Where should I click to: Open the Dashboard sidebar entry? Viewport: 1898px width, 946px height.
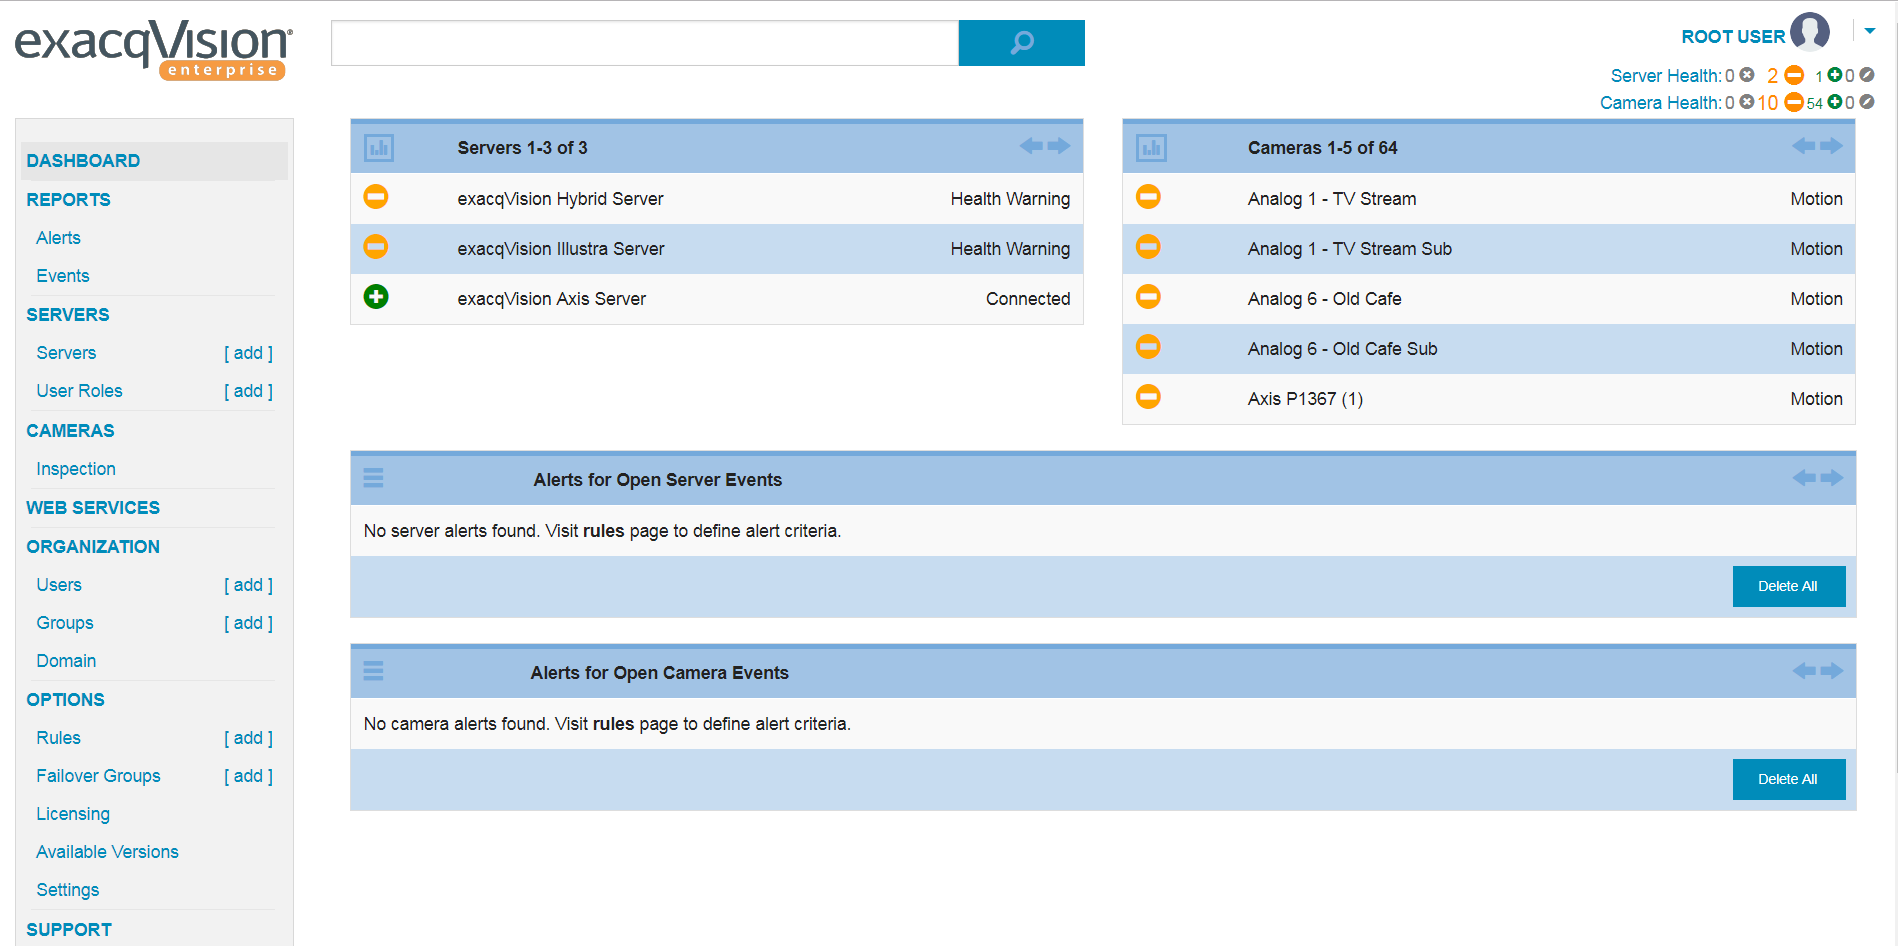coord(83,160)
